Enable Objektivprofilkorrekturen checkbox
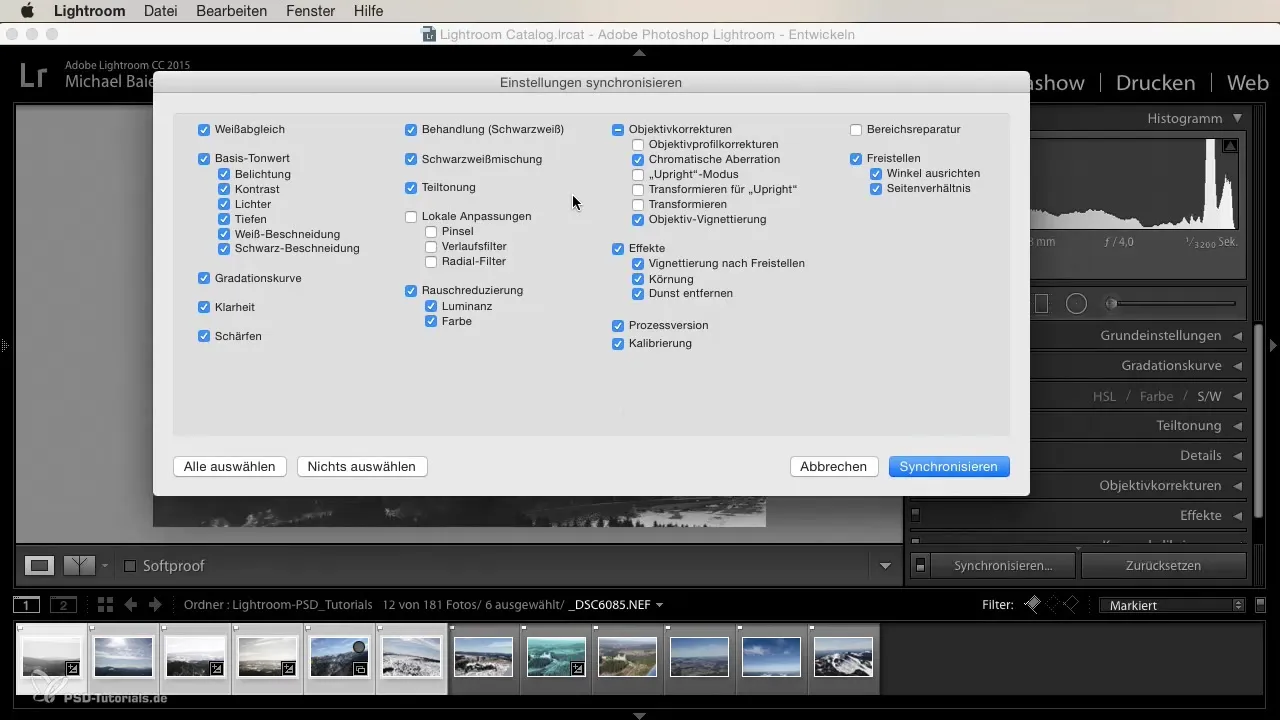Screen dimensions: 1280x720 638,144
